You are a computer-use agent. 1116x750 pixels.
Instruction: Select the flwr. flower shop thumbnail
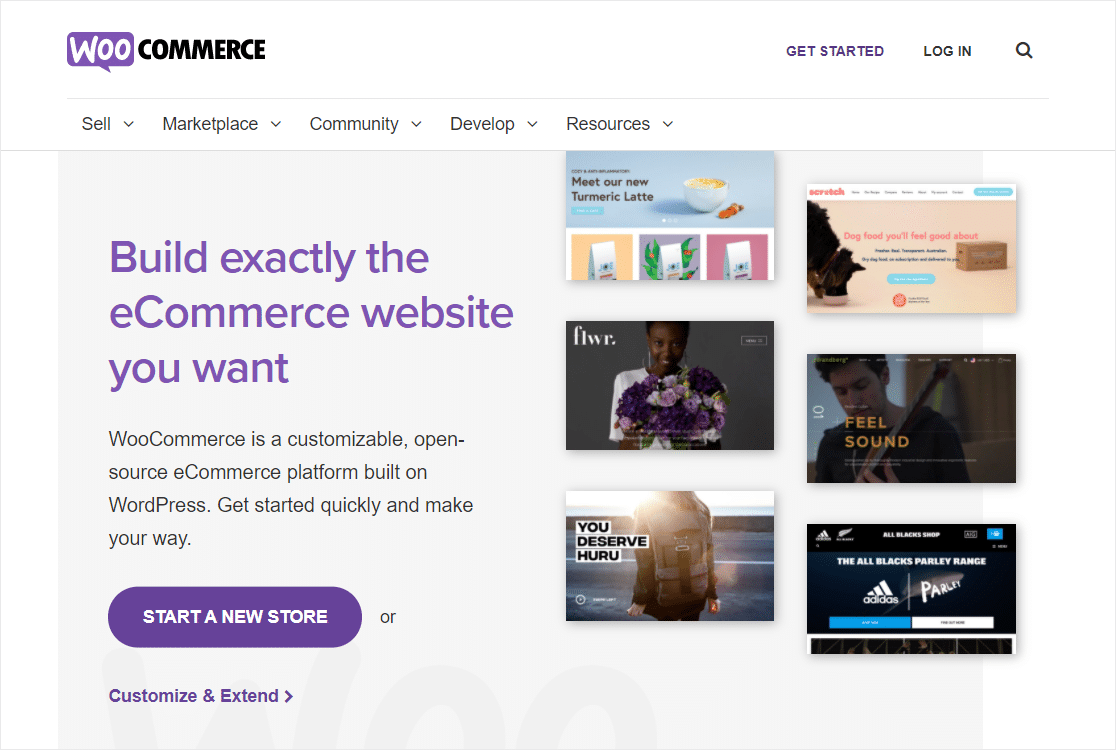(x=669, y=385)
